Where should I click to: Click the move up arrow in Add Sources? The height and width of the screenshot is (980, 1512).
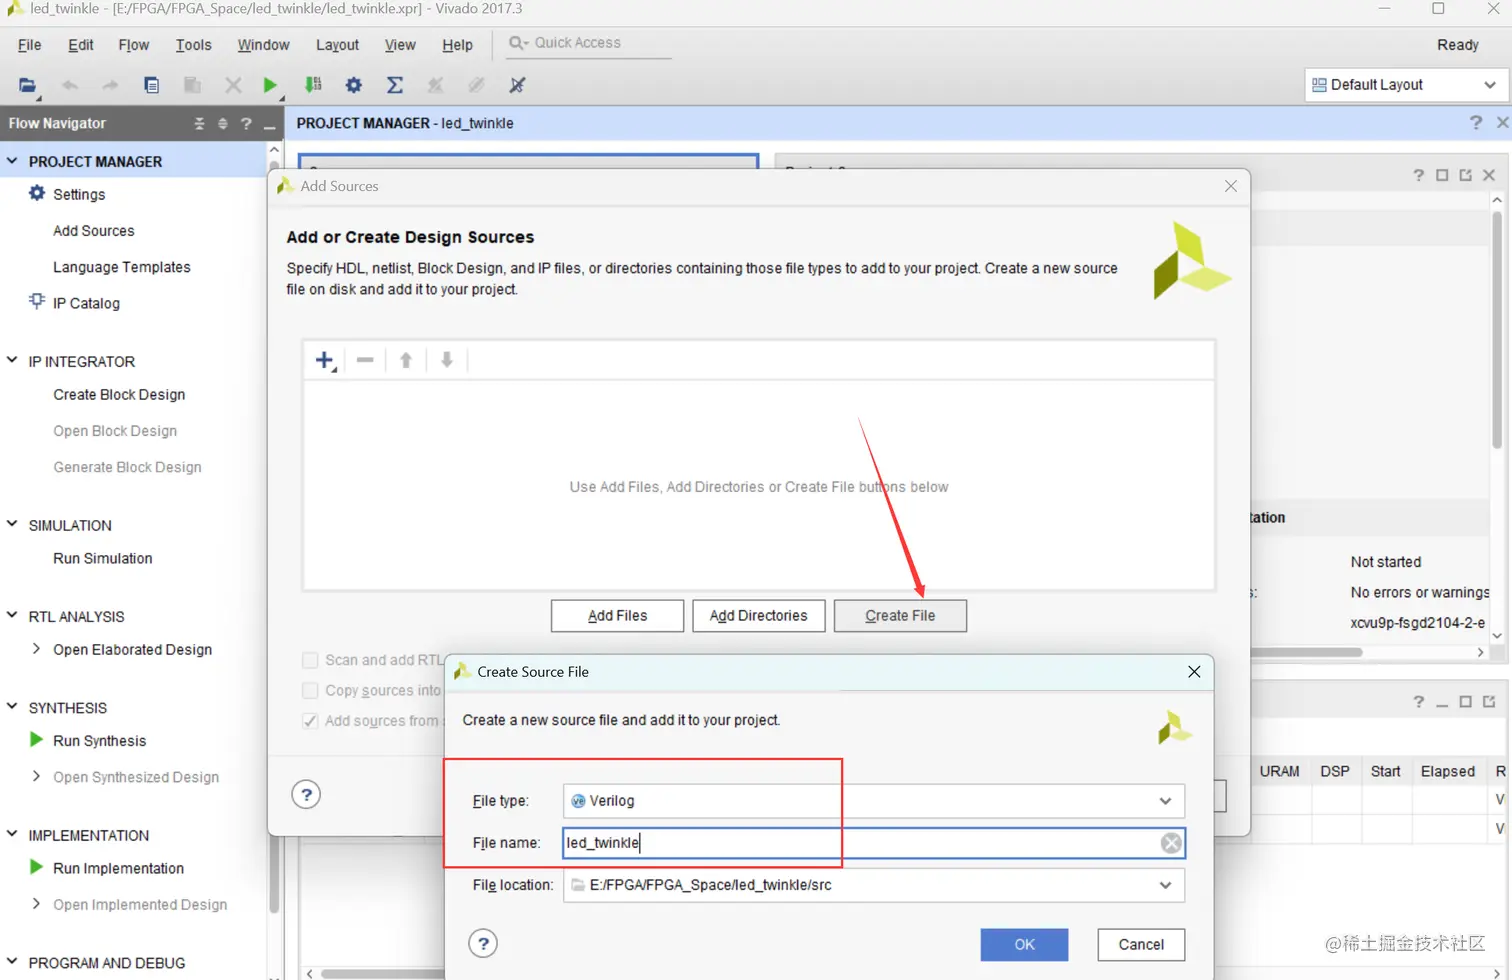tap(406, 360)
